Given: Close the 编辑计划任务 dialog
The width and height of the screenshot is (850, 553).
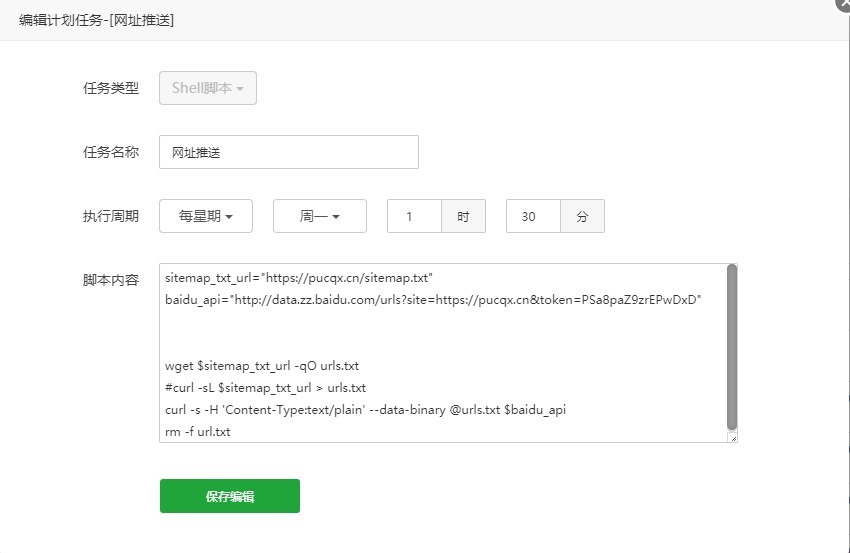Looking at the screenshot, I should tap(843, 3).
